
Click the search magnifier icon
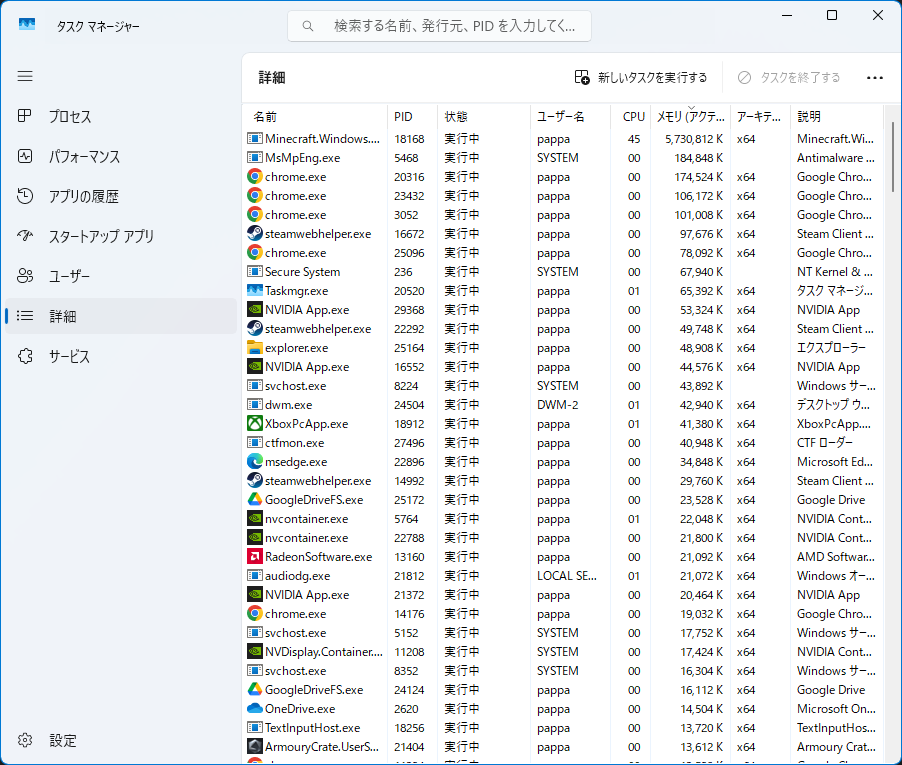[x=308, y=26]
